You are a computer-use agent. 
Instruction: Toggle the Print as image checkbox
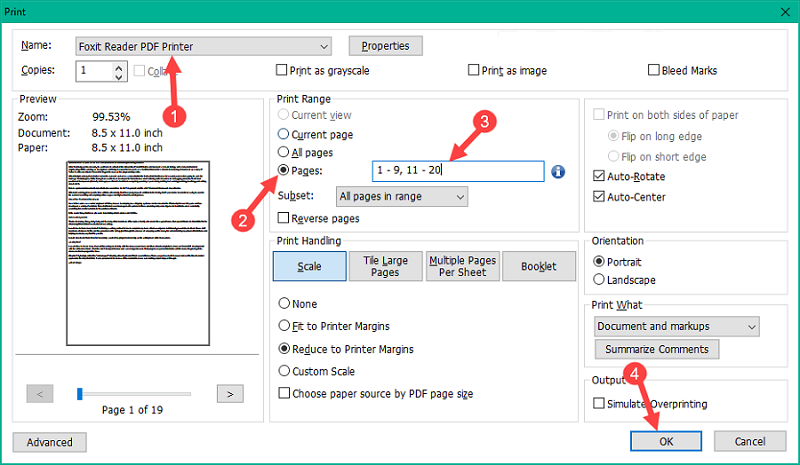pyautogui.click(x=474, y=71)
